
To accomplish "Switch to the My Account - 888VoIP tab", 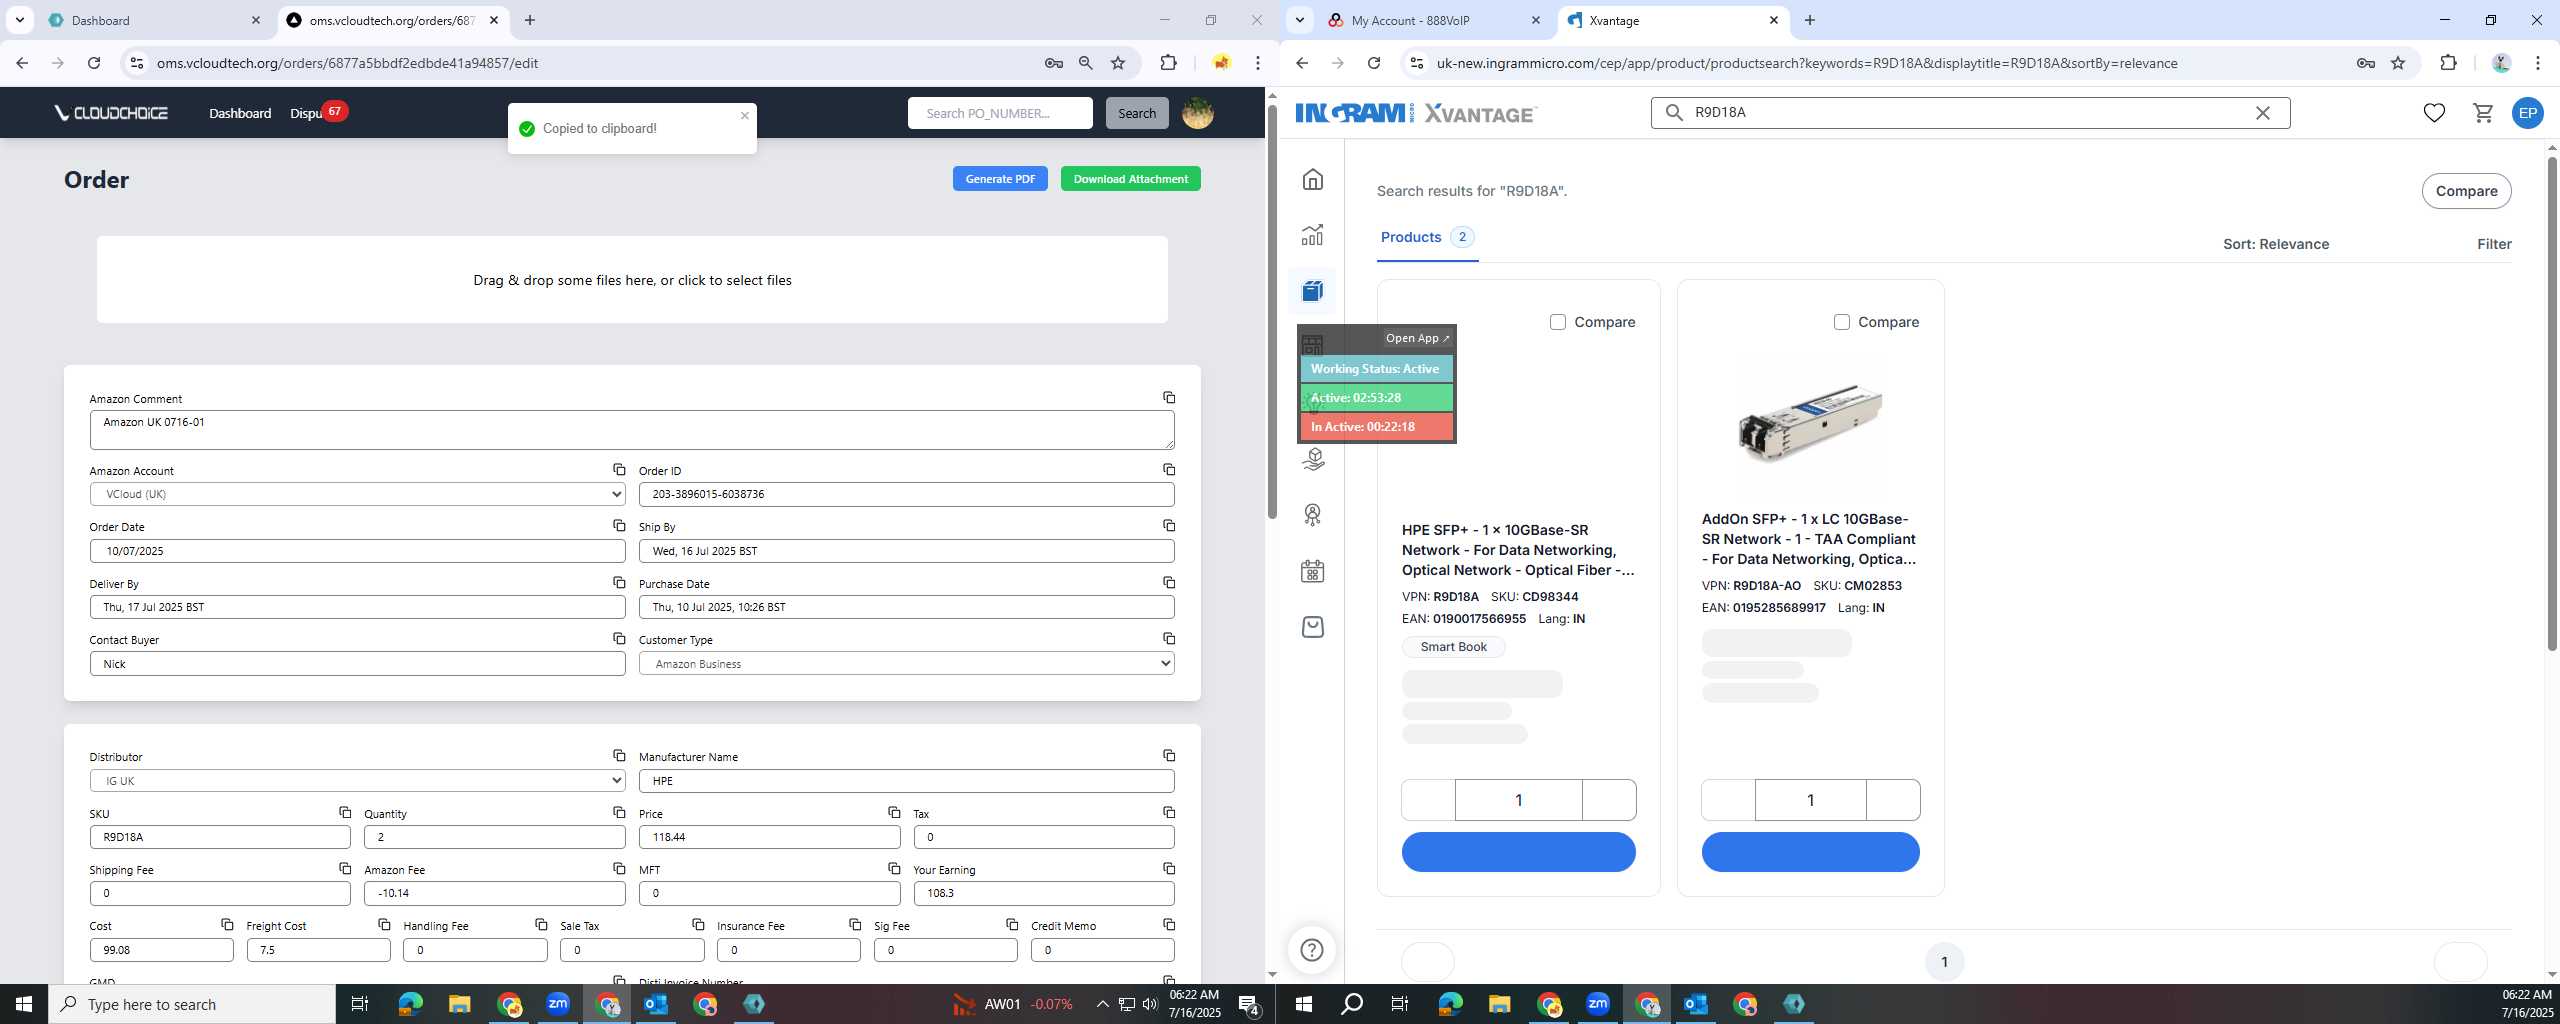I will [1436, 20].
